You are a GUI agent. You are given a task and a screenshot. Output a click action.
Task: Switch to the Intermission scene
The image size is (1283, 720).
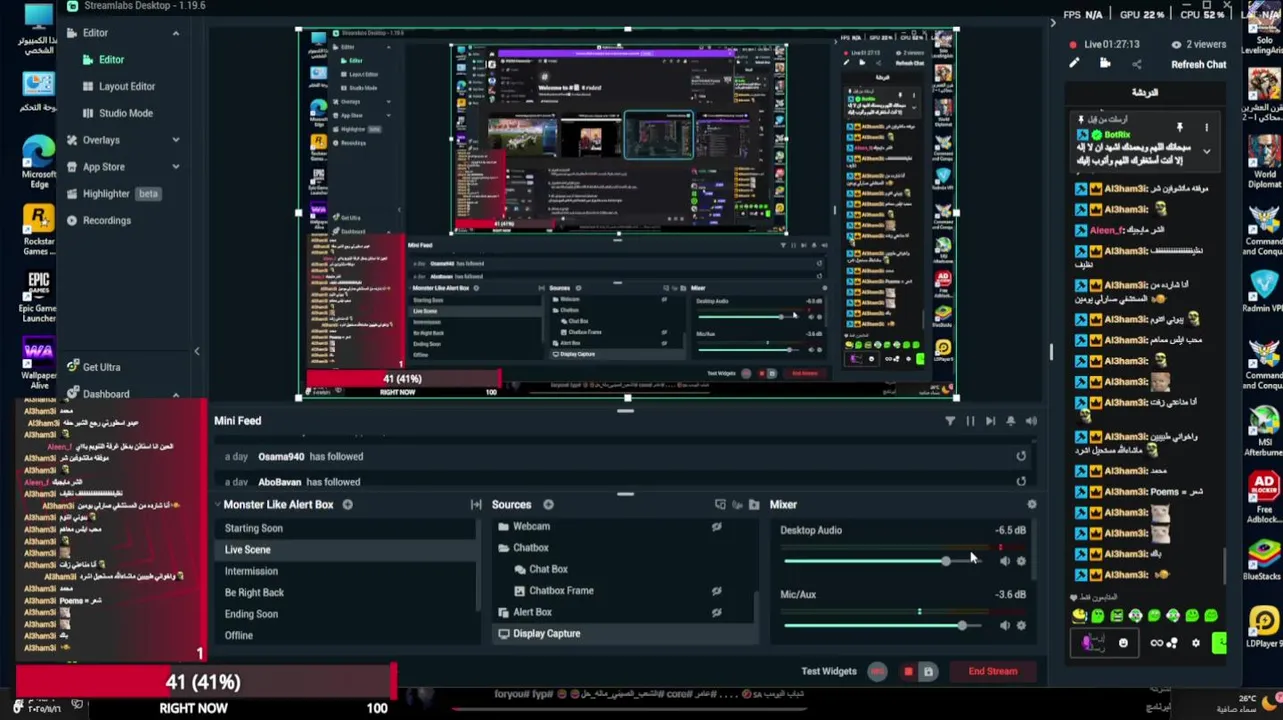251,571
